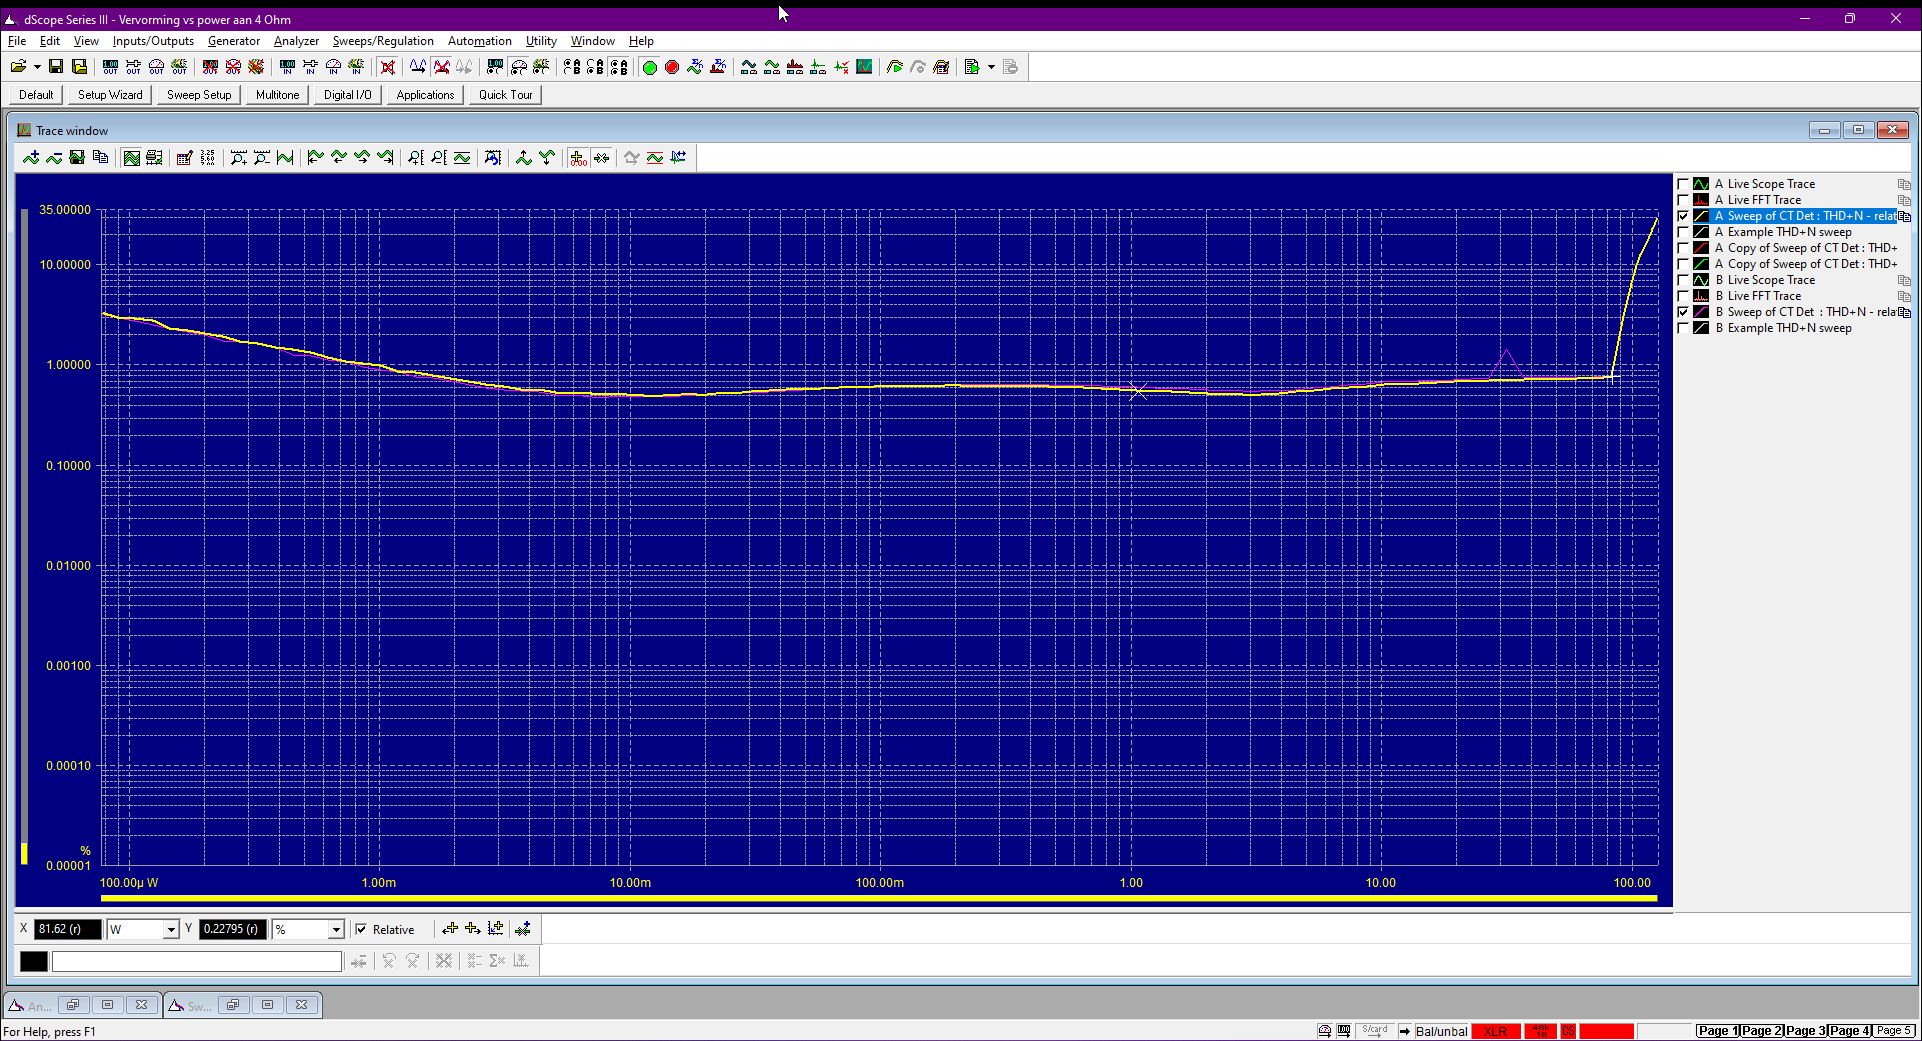Screen dimensions: 1922x1041
Task: Click the red crossed-out mute icon in main toolbar
Action: (388, 67)
